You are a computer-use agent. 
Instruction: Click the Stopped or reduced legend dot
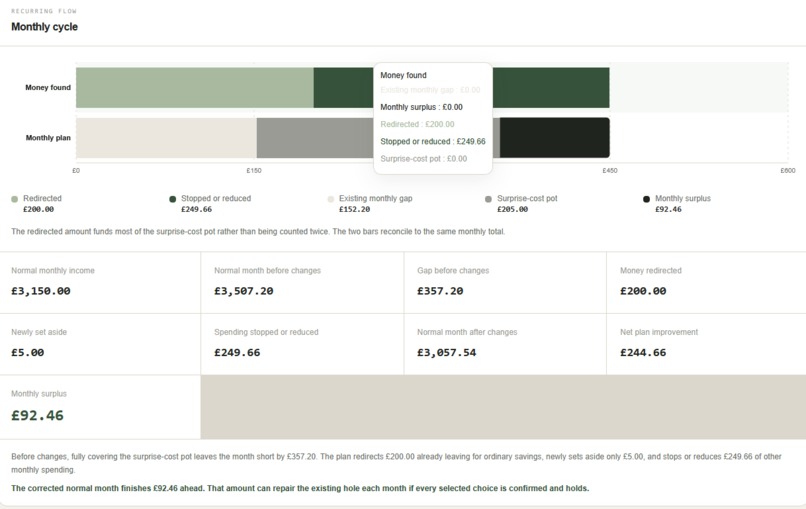click(173, 199)
